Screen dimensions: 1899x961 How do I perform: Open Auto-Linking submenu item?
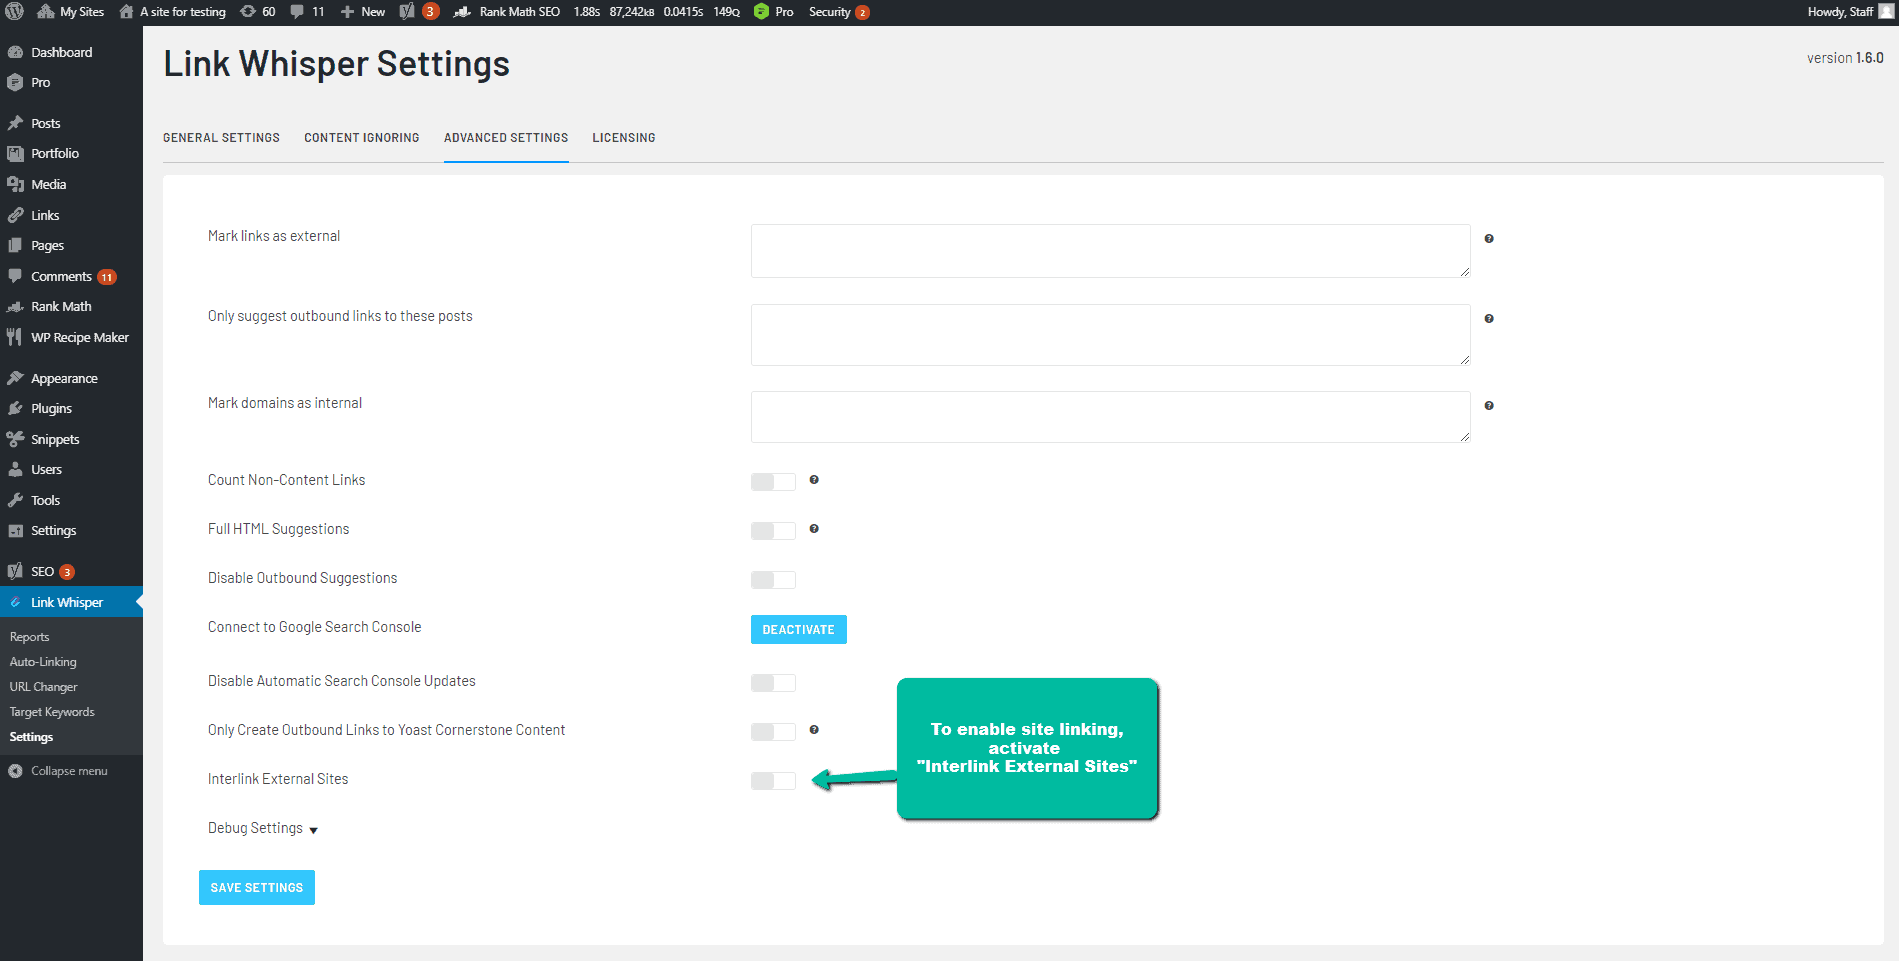[43, 662]
